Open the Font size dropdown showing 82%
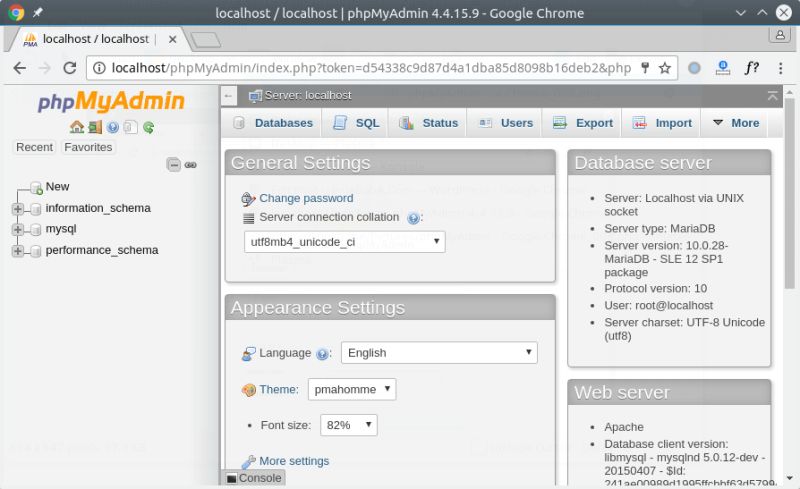Image resolution: width=800 pixels, height=489 pixels. coord(348,425)
